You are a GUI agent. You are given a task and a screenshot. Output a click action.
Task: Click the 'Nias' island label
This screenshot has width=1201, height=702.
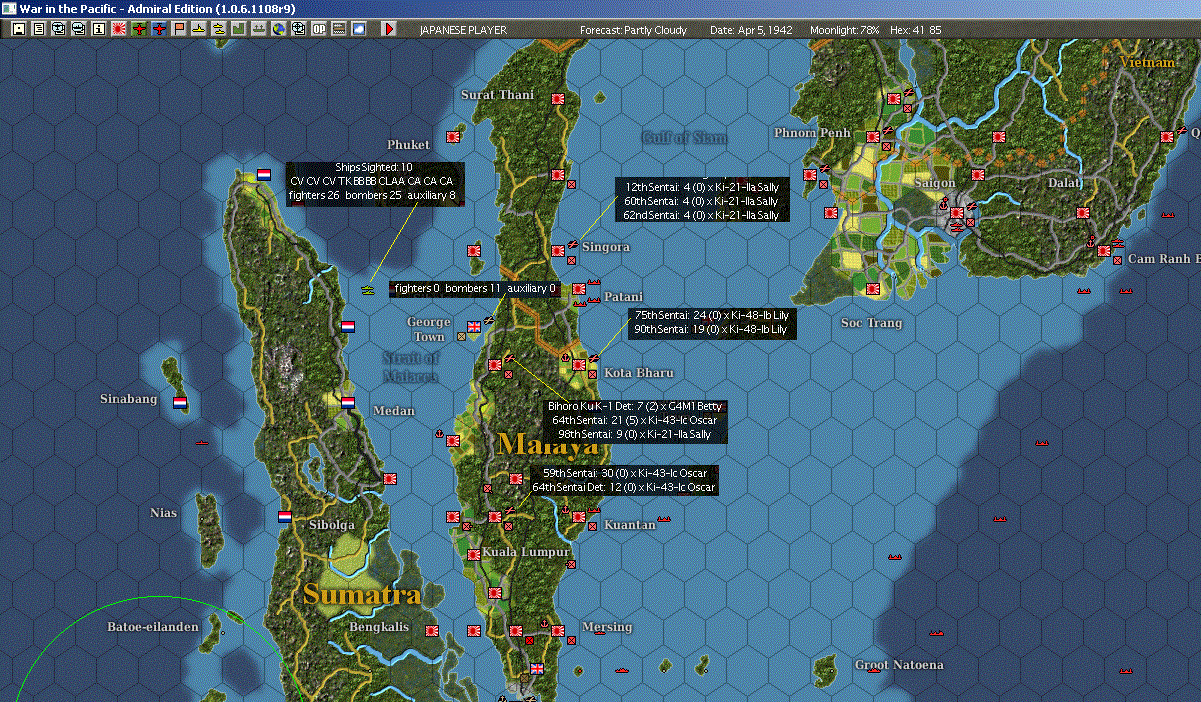point(163,513)
